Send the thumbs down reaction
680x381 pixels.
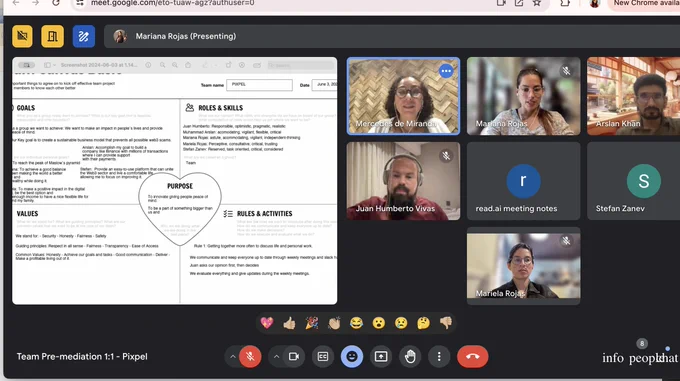click(x=446, y=323)
